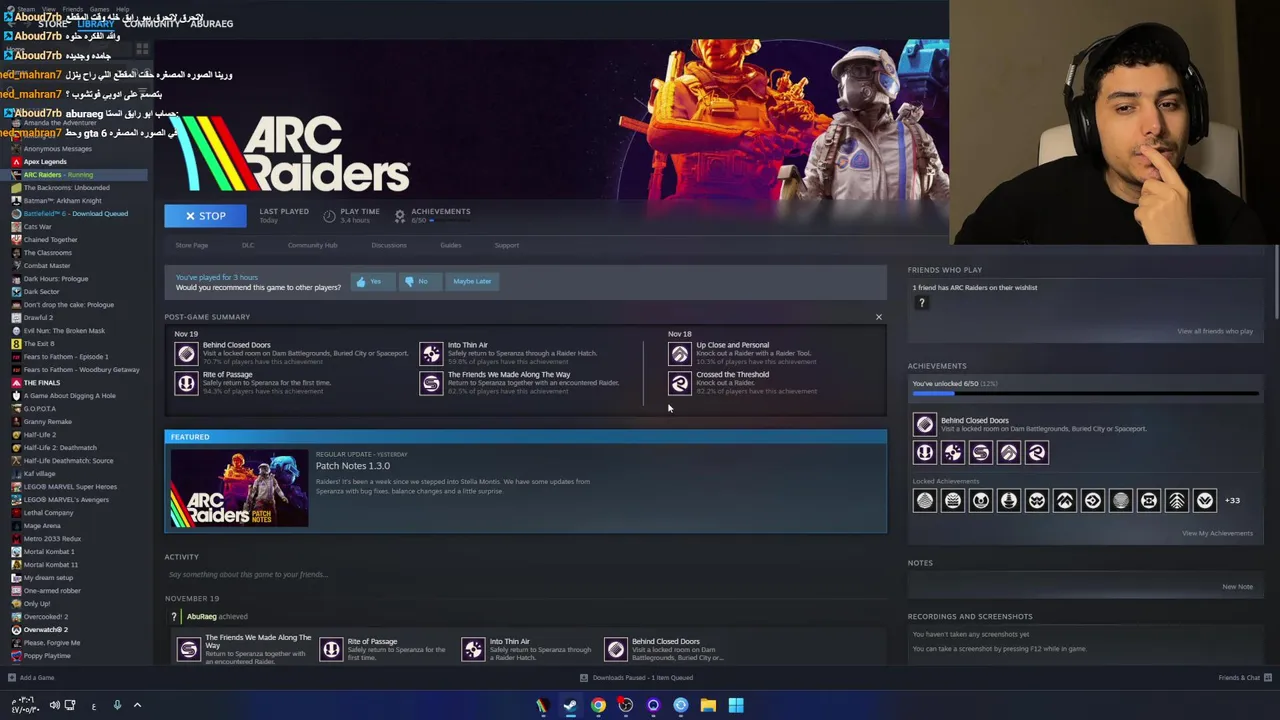Open the Patch Notes 1.3.0 title
Viewport: 1280px width, 720px height.
(353, 466)
